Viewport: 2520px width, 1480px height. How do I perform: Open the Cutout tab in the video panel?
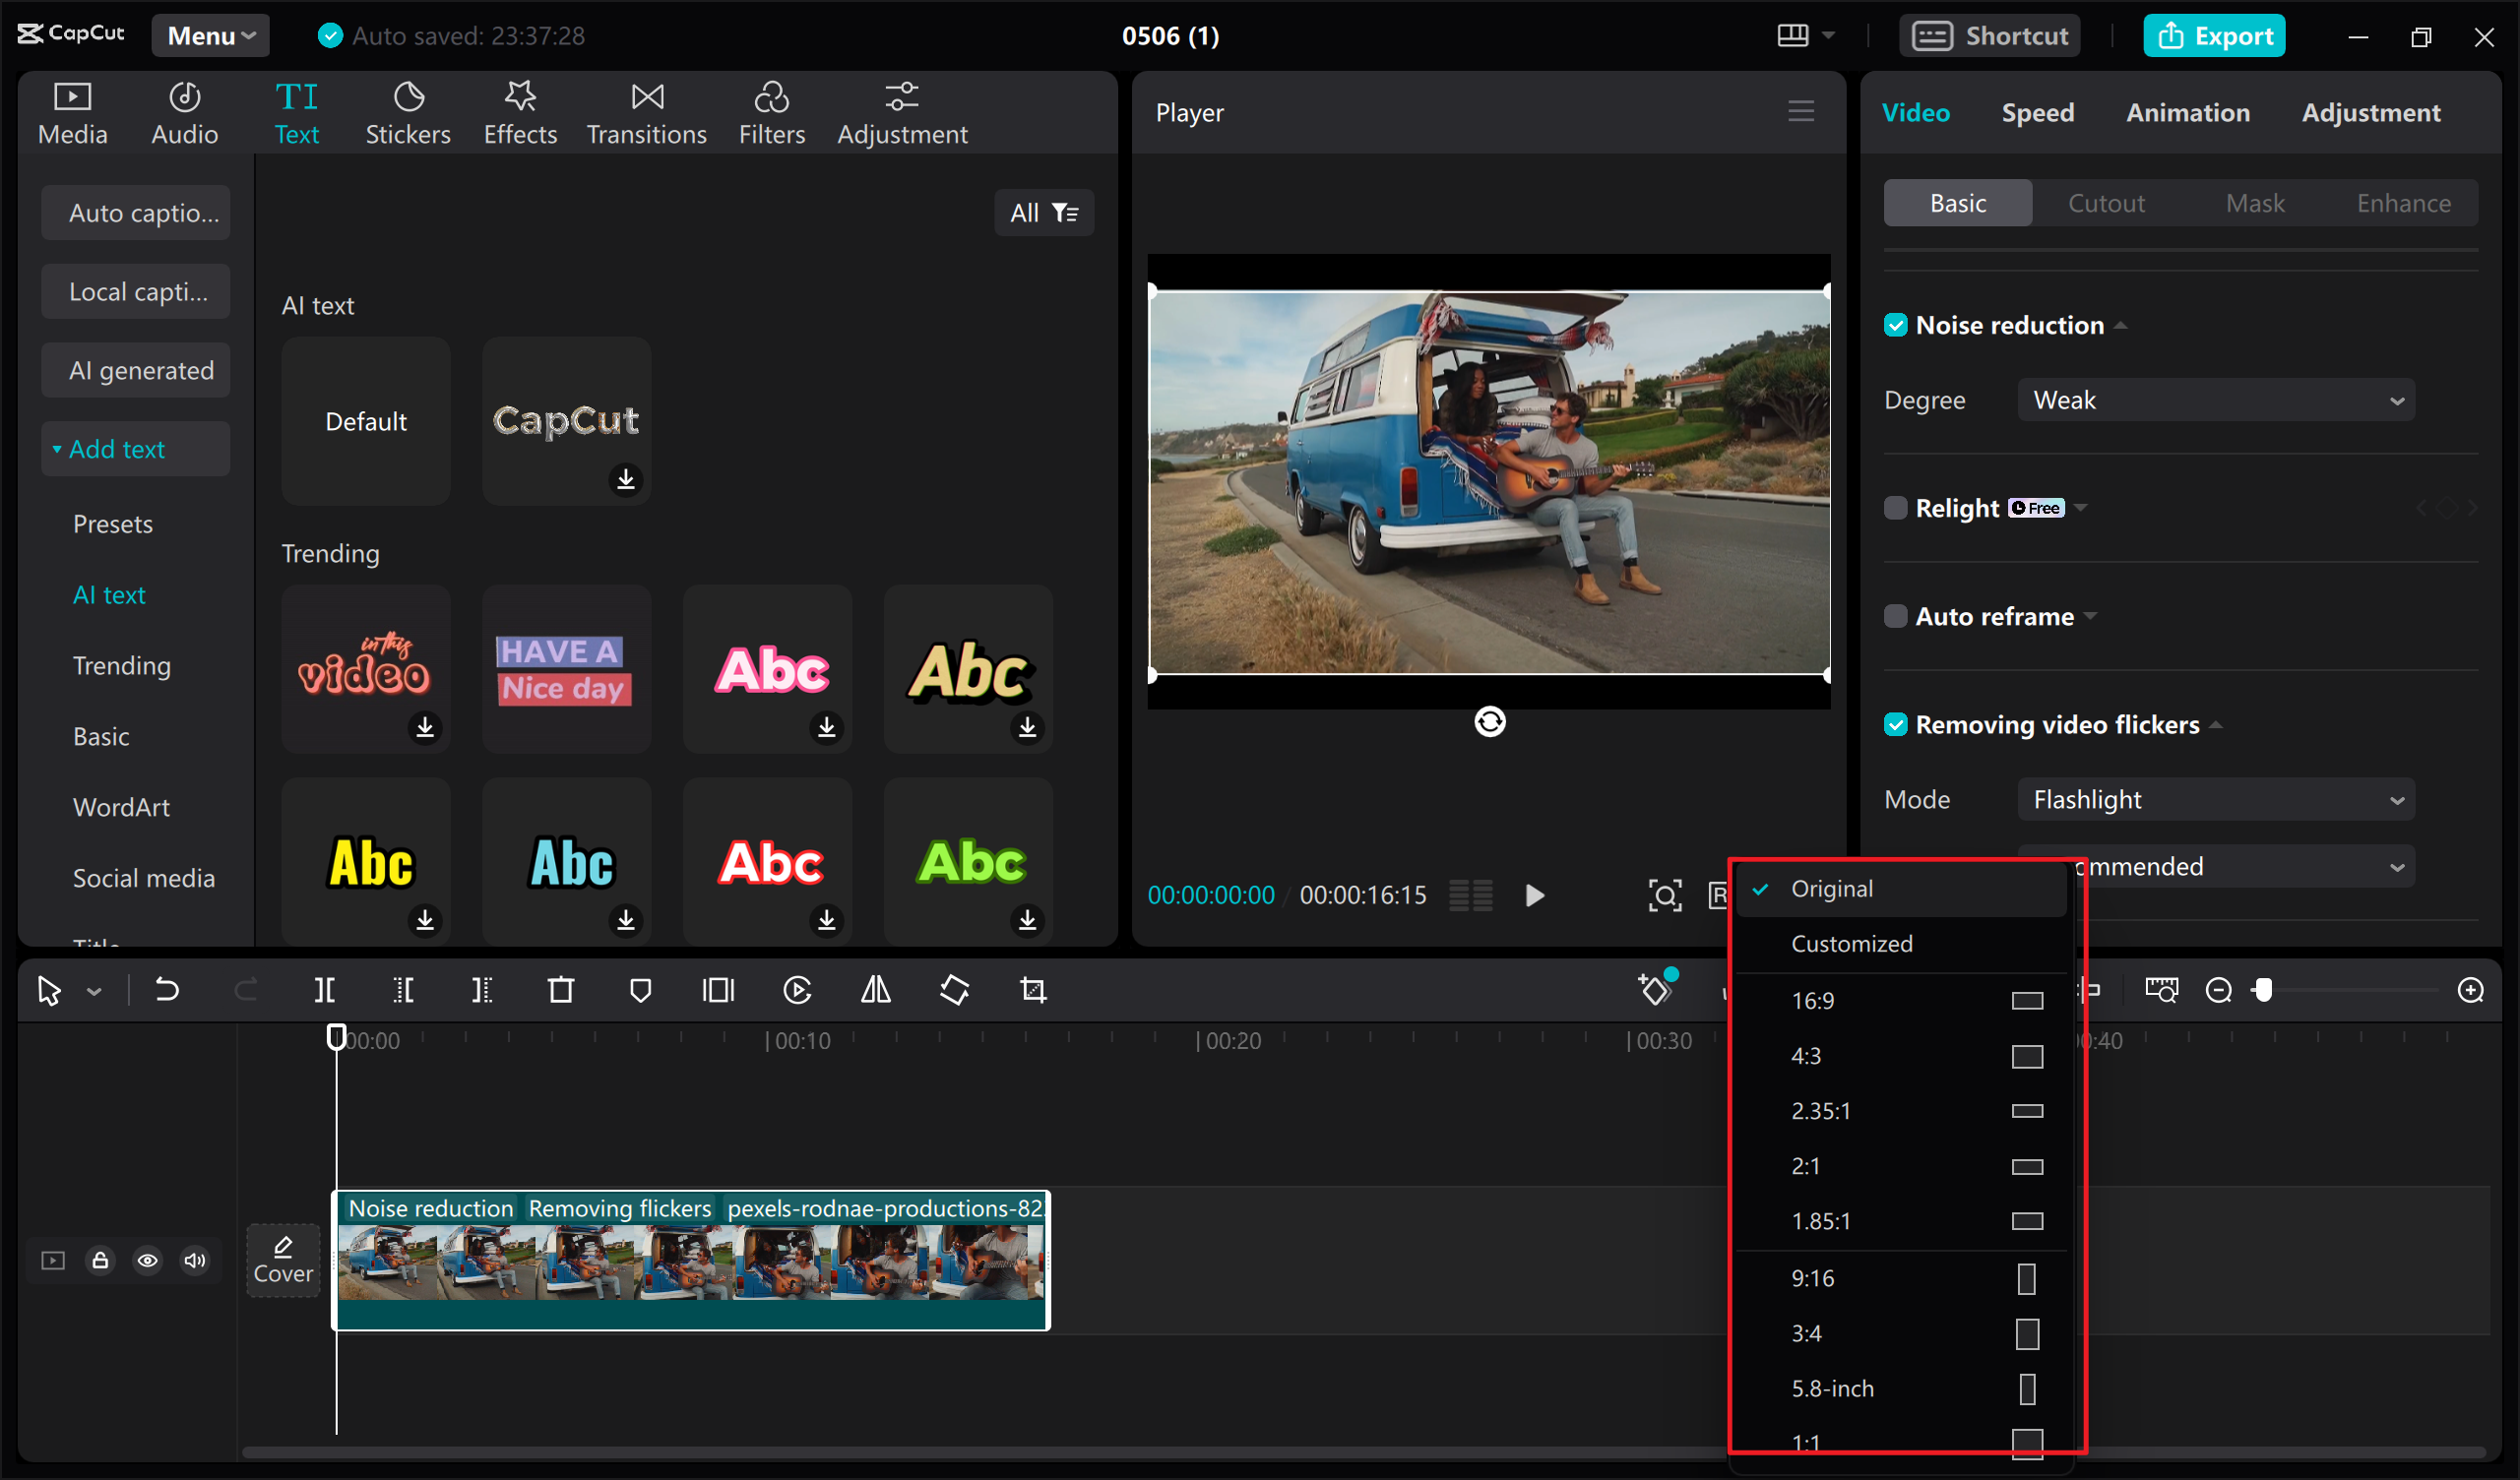2106,202
